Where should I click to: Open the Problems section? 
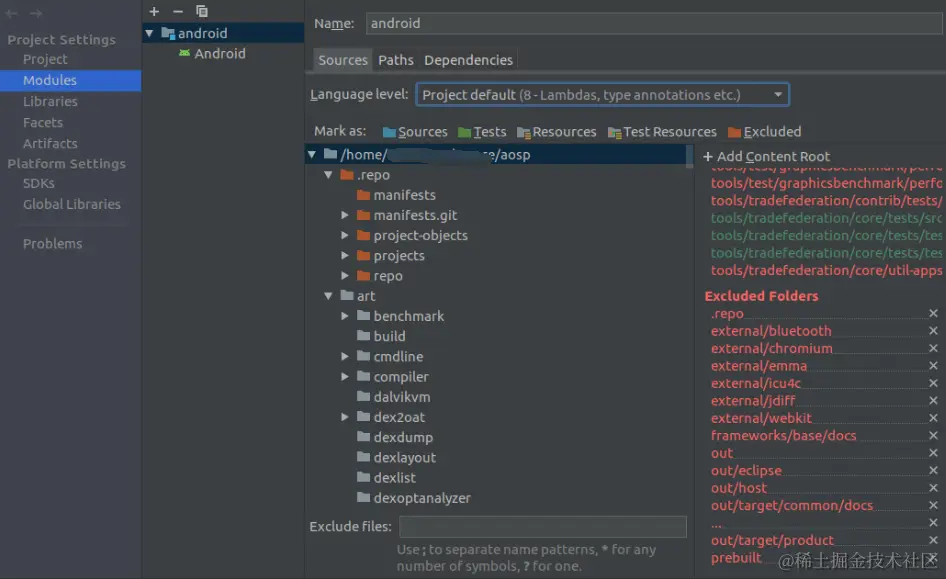pyautogui.click(x=52, y=244)
